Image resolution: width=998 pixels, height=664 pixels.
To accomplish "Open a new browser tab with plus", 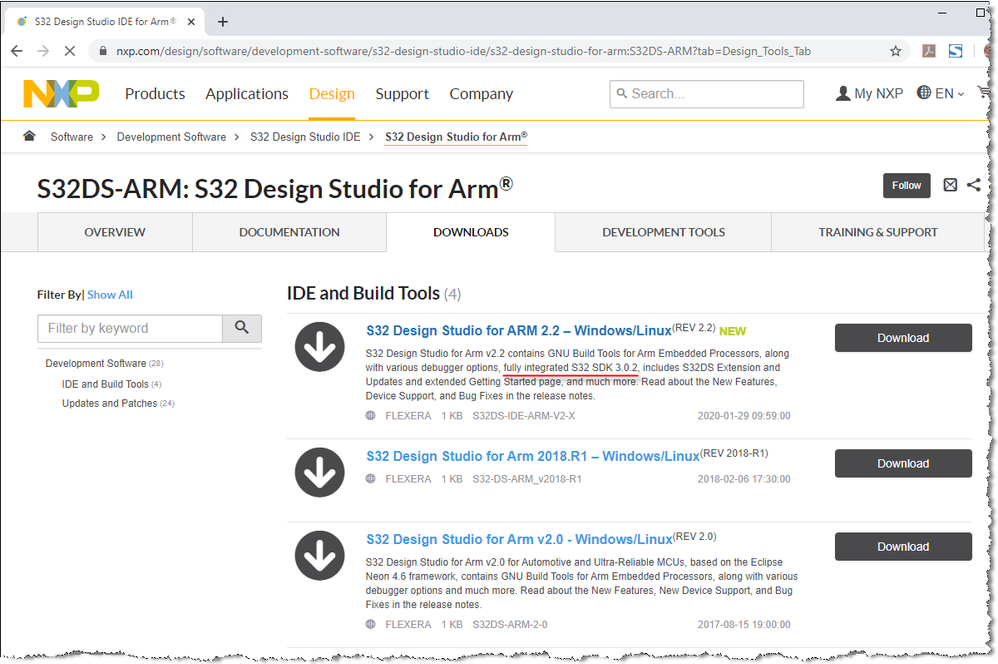I will click(x=222, y=22).
